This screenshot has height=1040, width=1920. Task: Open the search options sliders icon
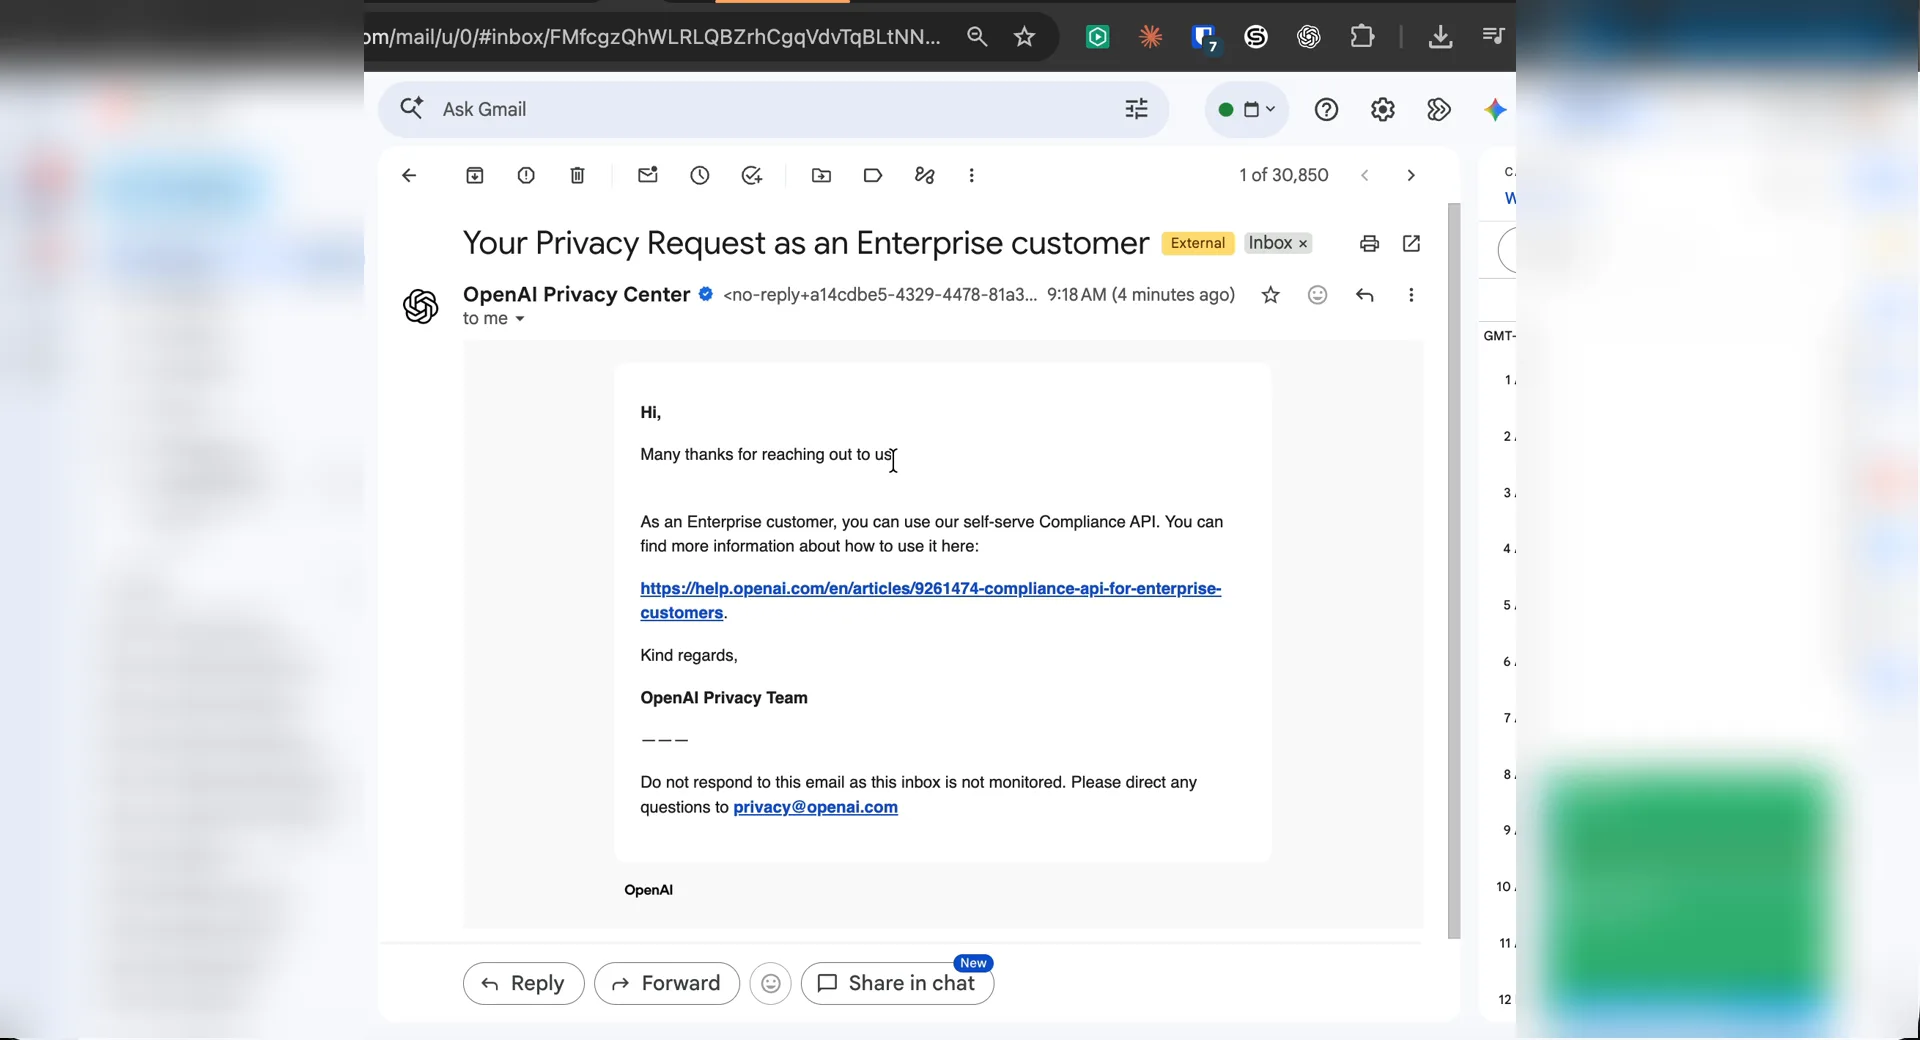click(x=1137, y=110)
